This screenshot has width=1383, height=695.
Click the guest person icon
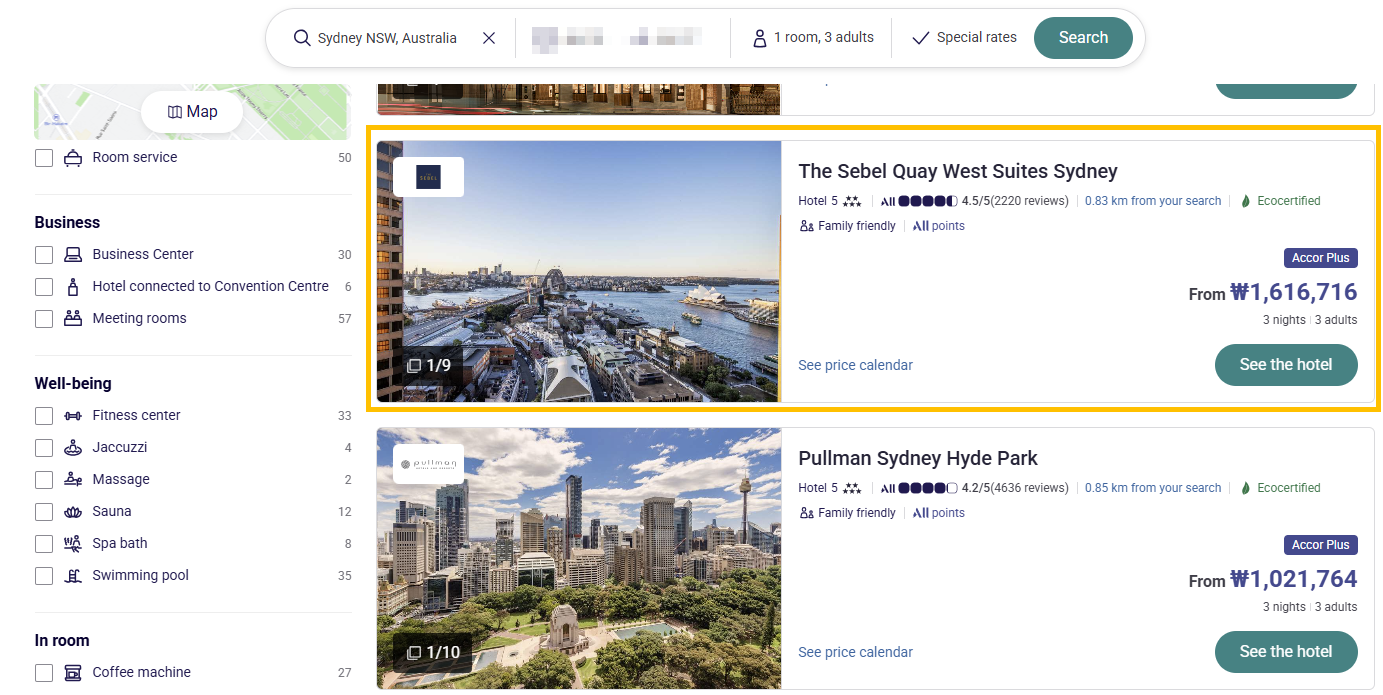(x=760, y=38)
